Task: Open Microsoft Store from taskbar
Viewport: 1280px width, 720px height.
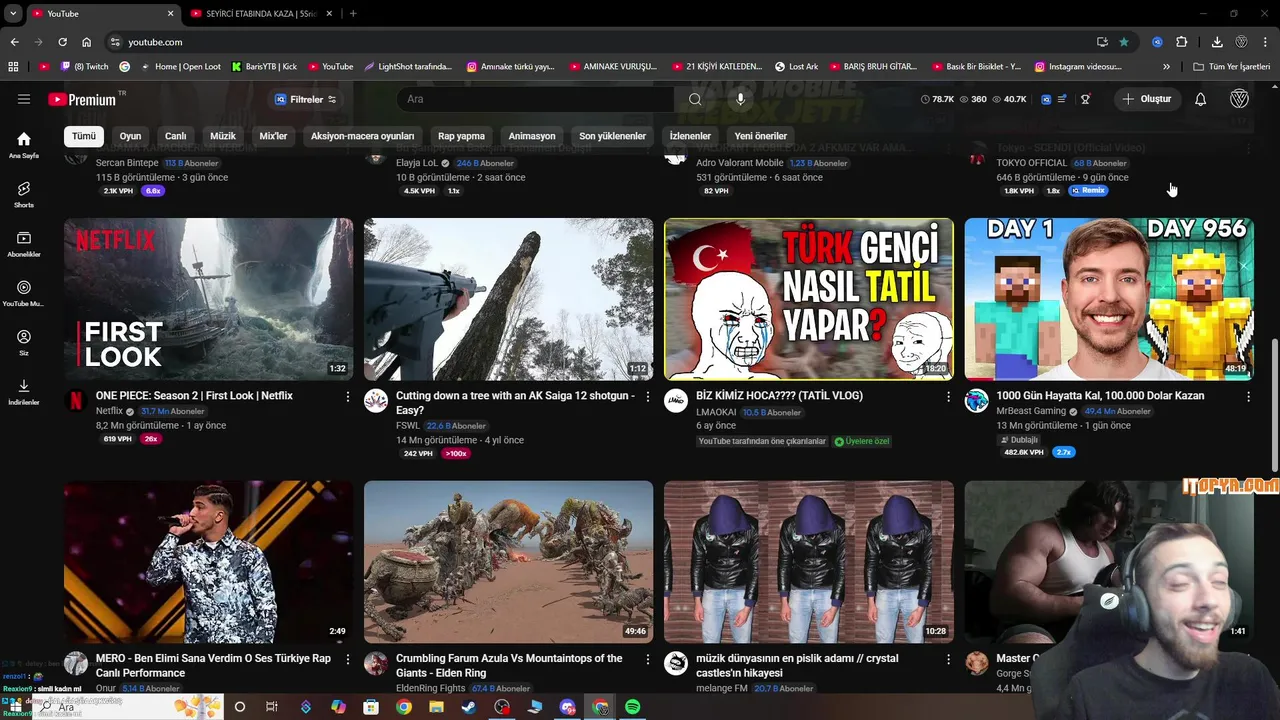Action: (371, 707)
